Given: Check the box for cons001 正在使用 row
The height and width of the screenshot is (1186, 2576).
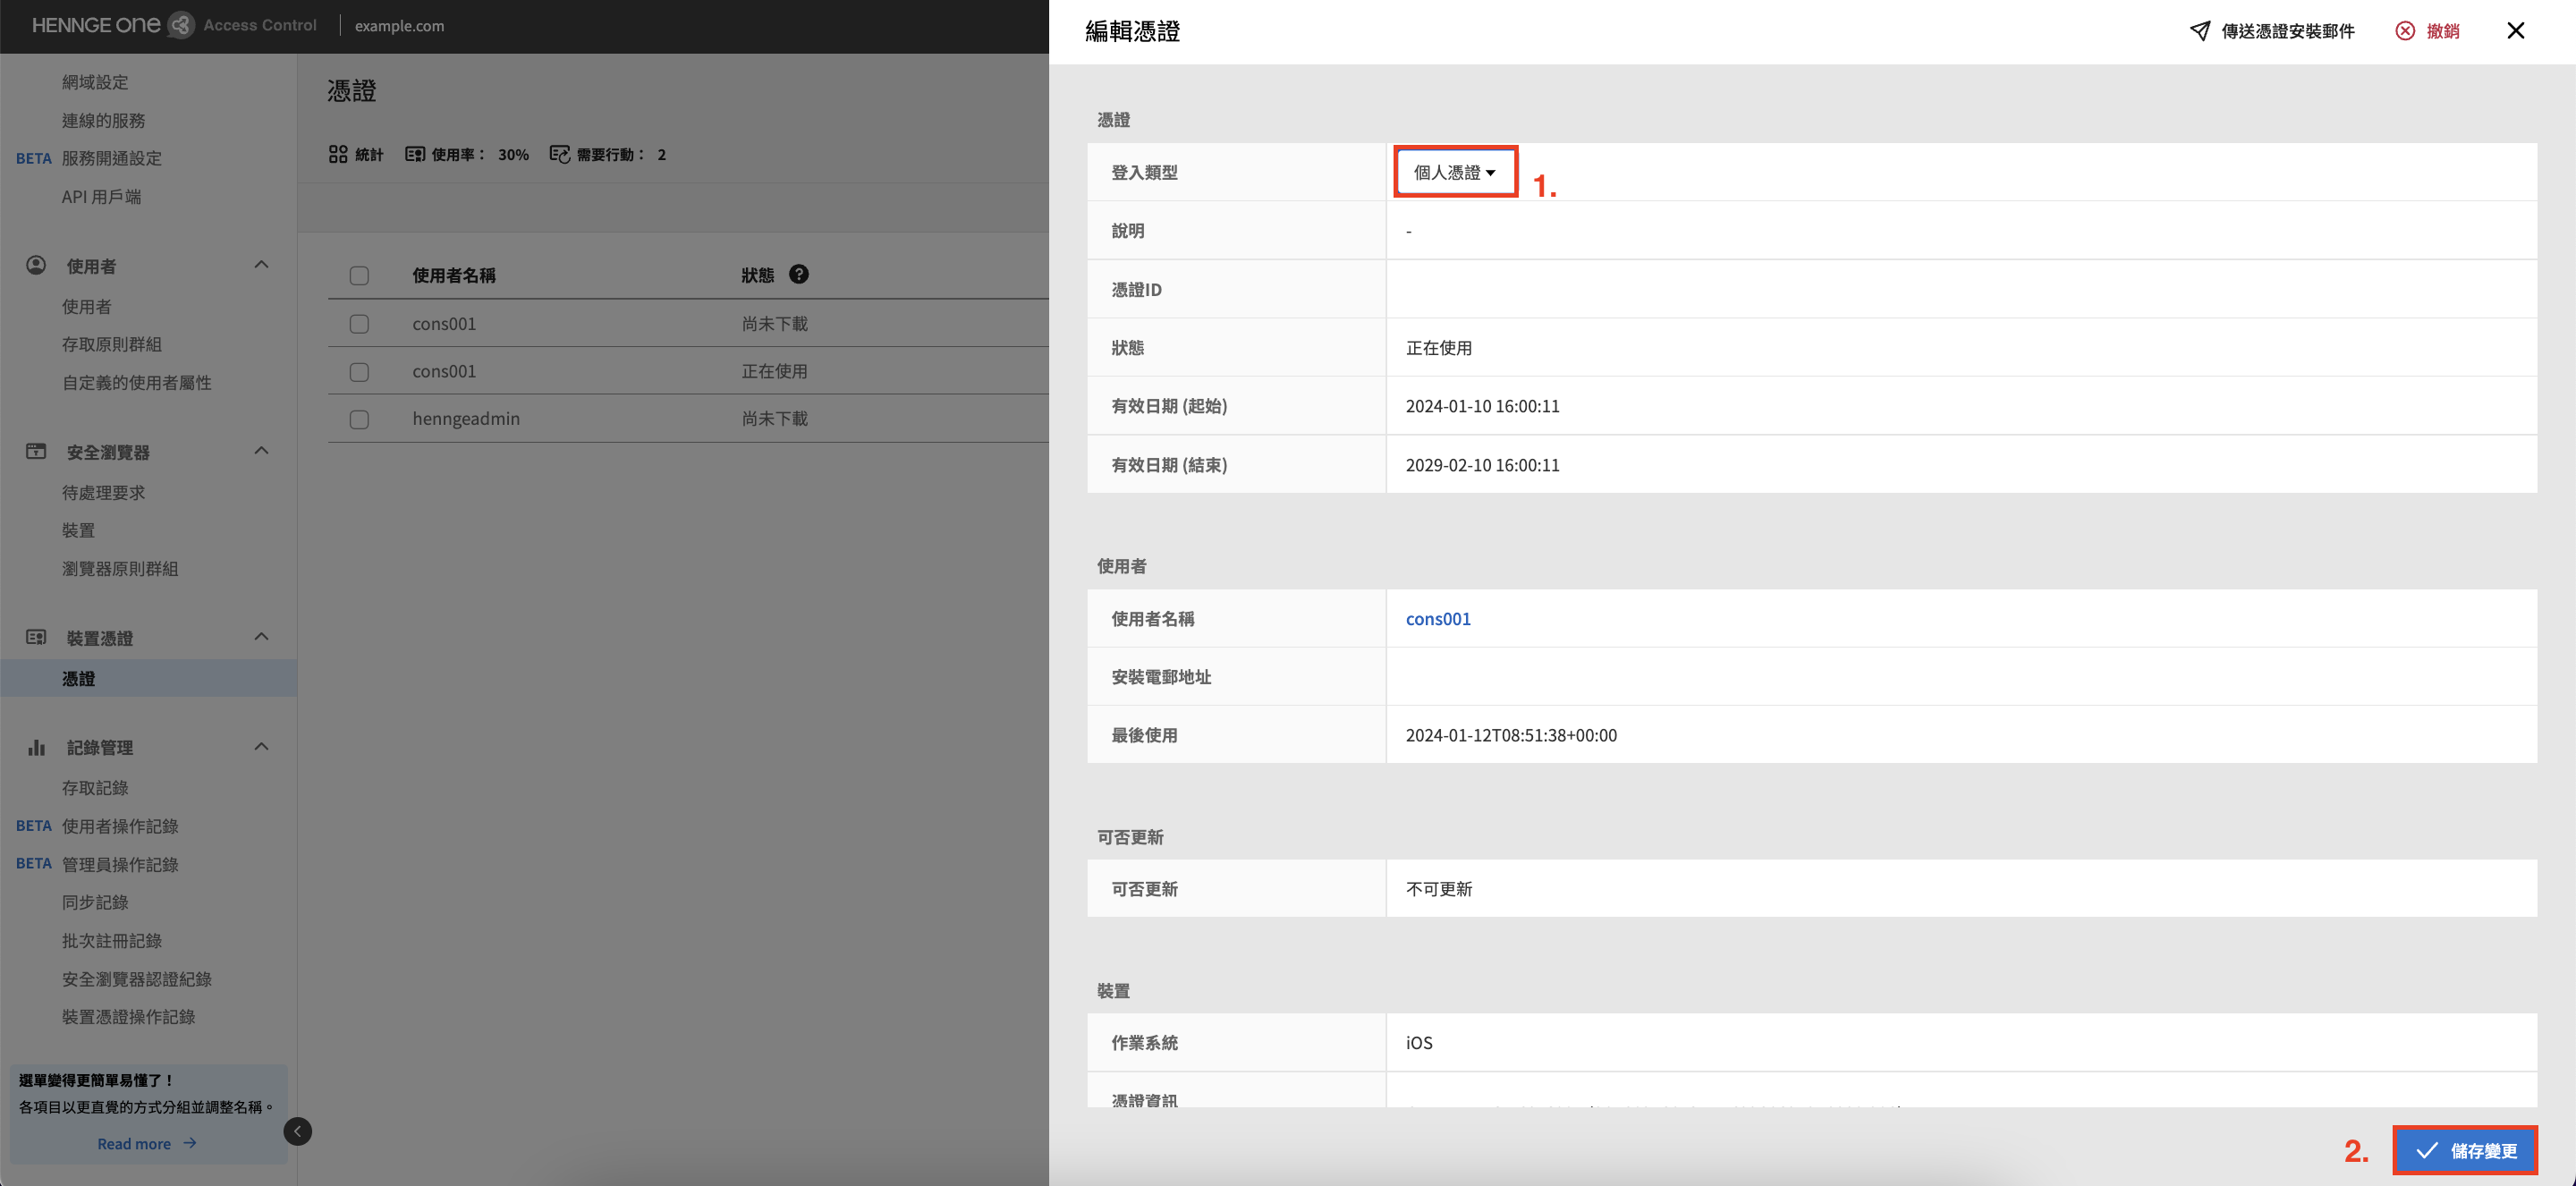Looking at the screenshot, I should [x=359, y=372].
